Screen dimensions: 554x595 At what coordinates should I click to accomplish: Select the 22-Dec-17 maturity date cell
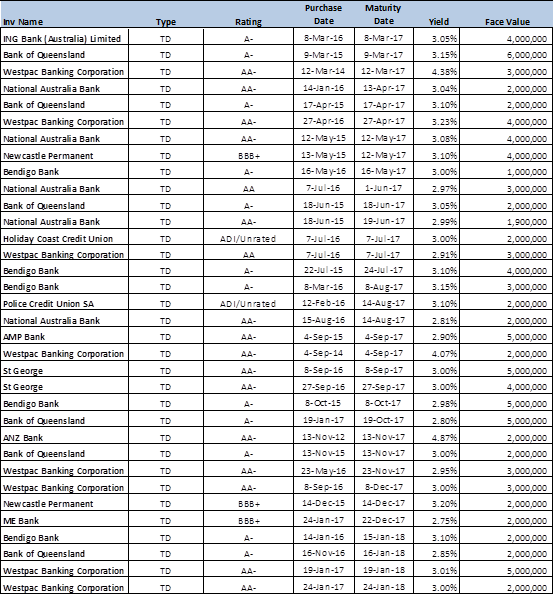point(384,521)
